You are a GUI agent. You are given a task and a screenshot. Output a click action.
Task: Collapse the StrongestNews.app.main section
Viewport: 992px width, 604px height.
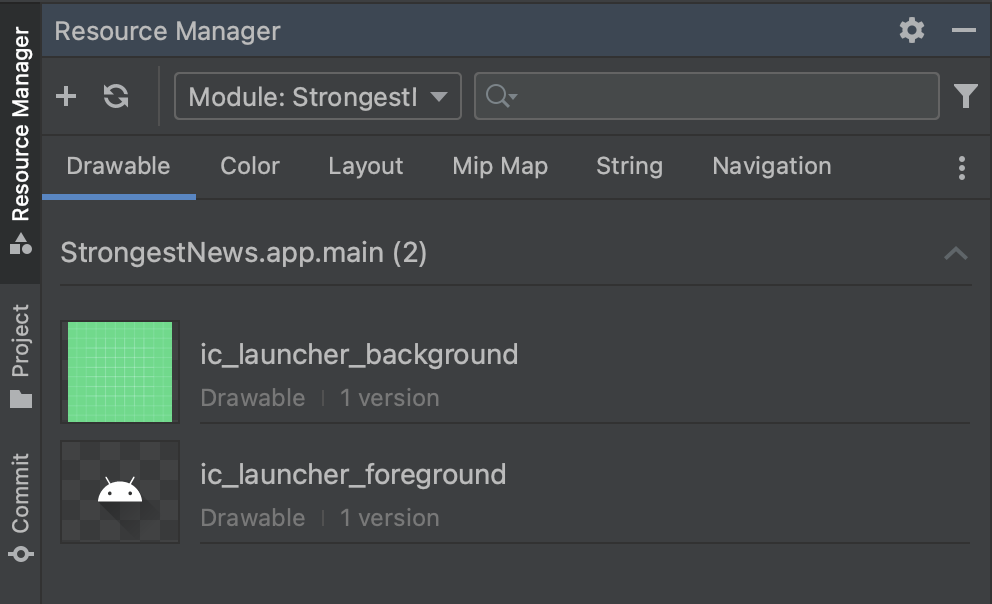tap(955, 253)
